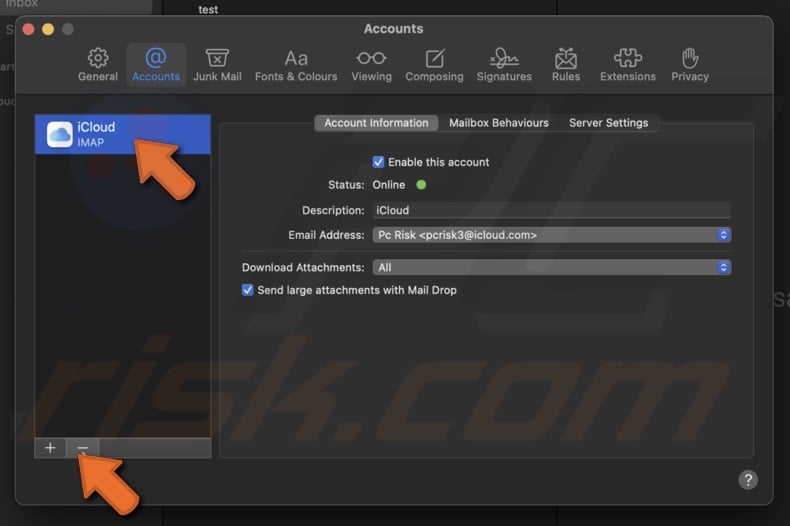Open Privacy preferences pane
The image size is (790, 526).
coord(690,64)
